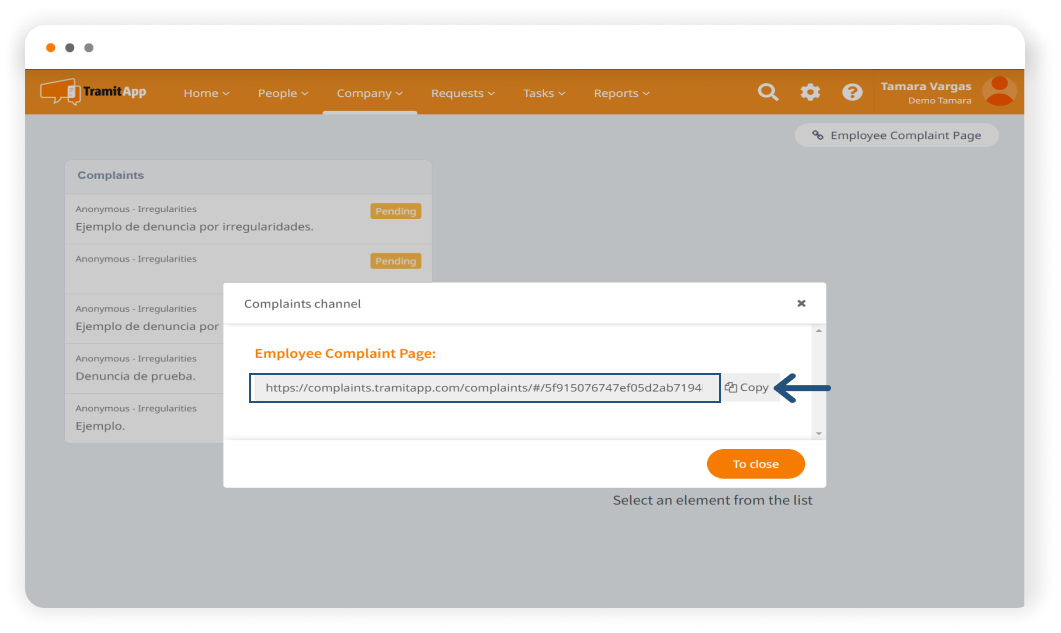Open the search magnifier icon
The image size is (1061, 633).
coord(768,92)
